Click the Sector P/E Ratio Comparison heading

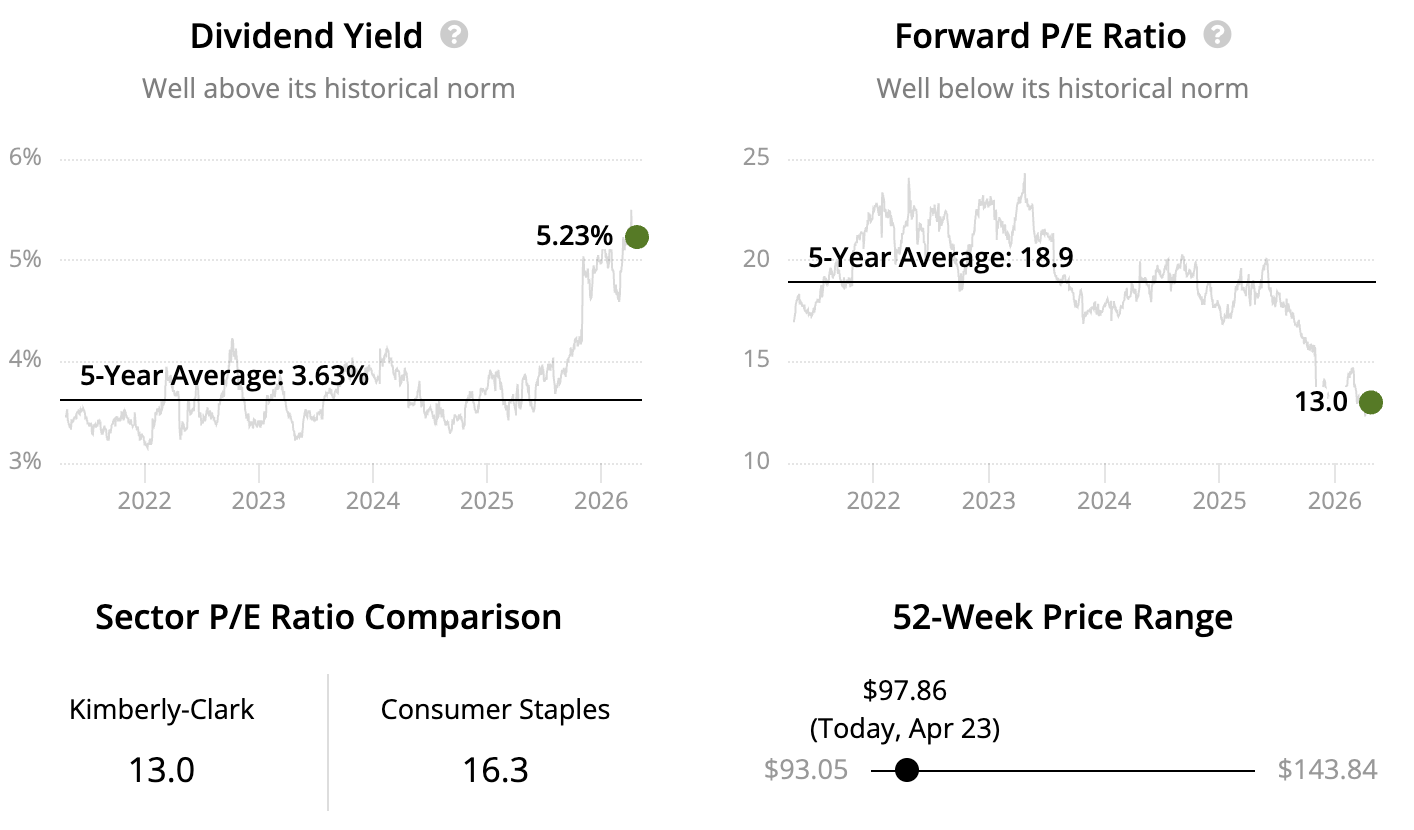(328, 617)
